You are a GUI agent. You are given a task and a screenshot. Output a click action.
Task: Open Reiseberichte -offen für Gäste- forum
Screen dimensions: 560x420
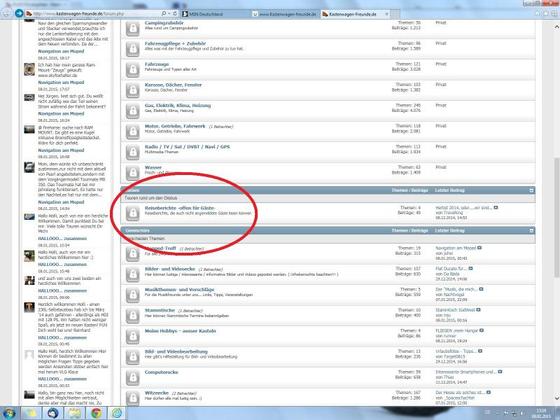click(180, 208)
